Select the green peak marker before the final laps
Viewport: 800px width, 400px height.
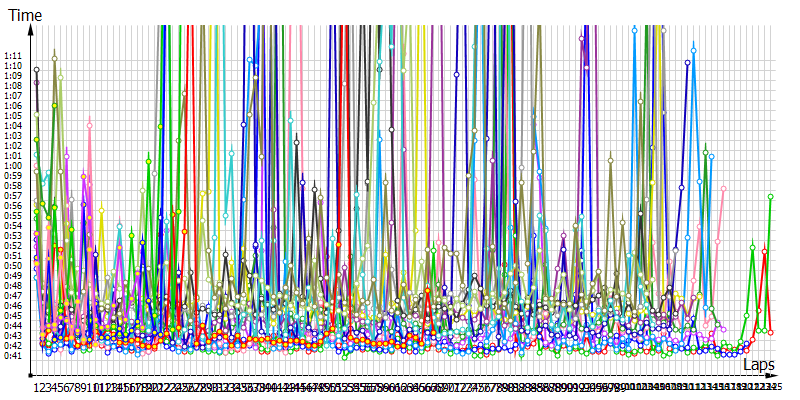[x=753, y=246]
